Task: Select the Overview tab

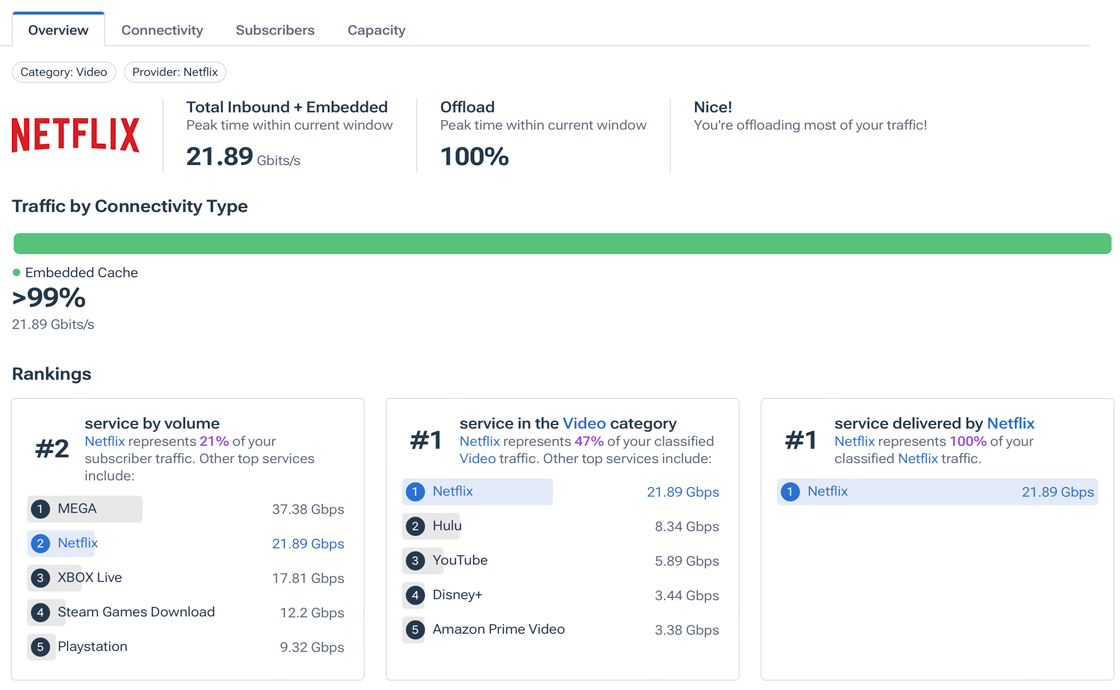Action: click(x=57, y=29)
